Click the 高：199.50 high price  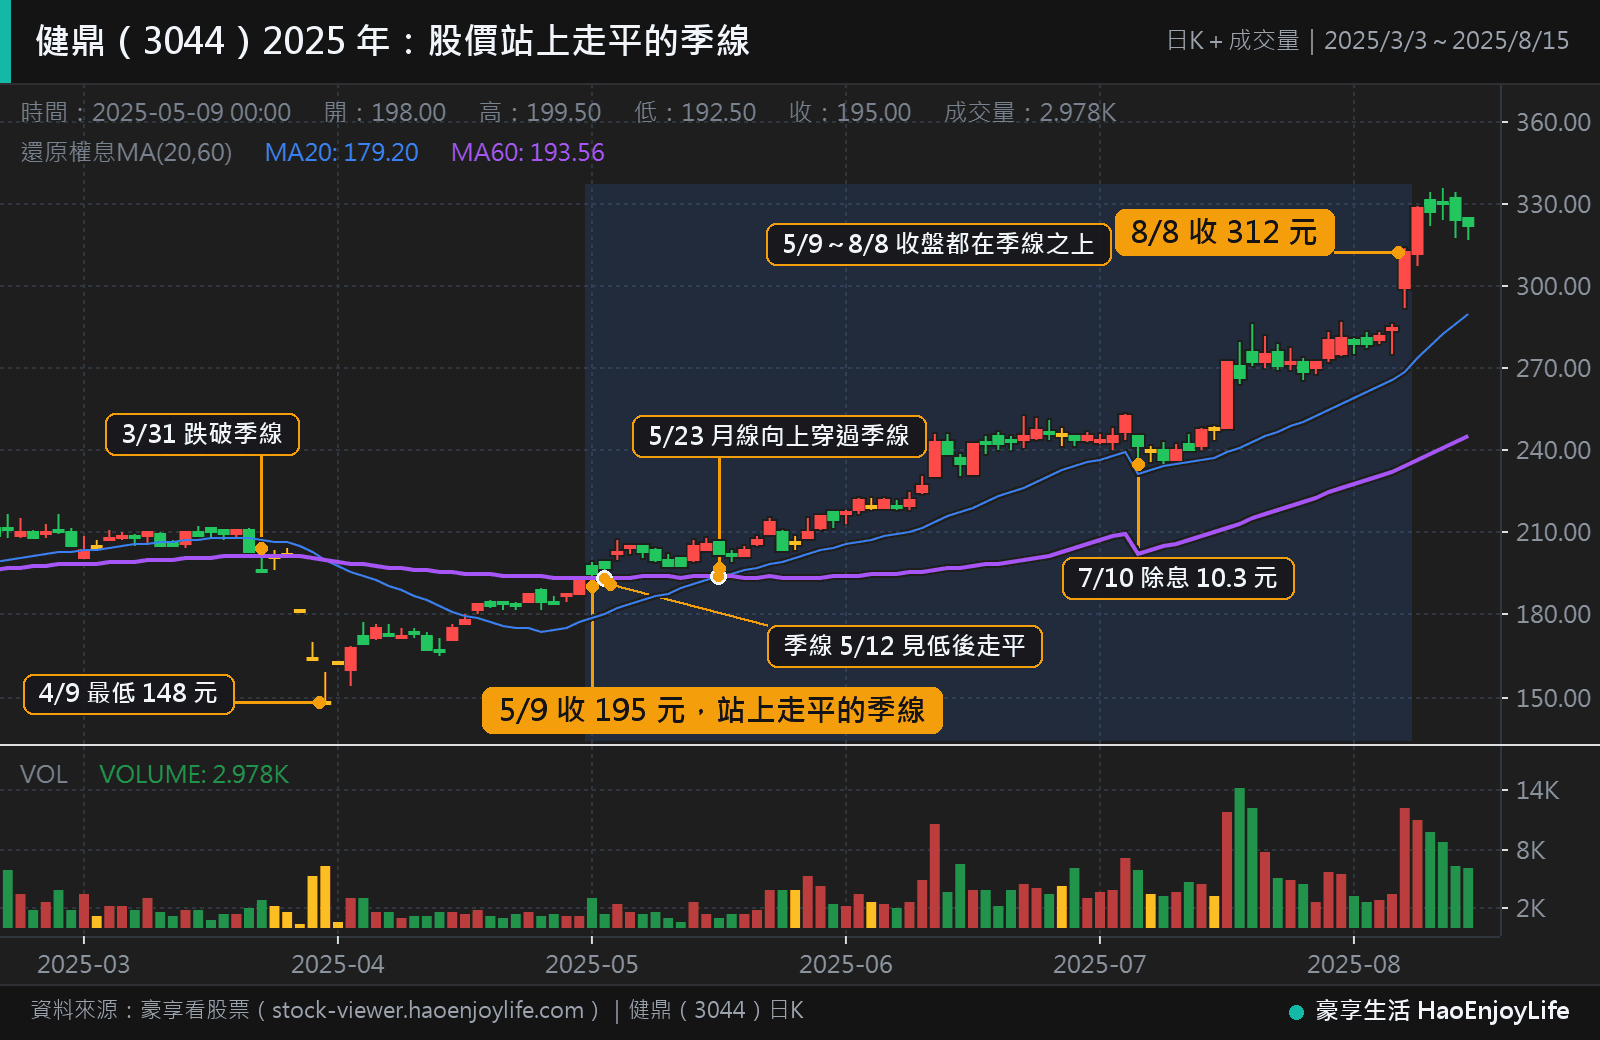click(540, 112)
